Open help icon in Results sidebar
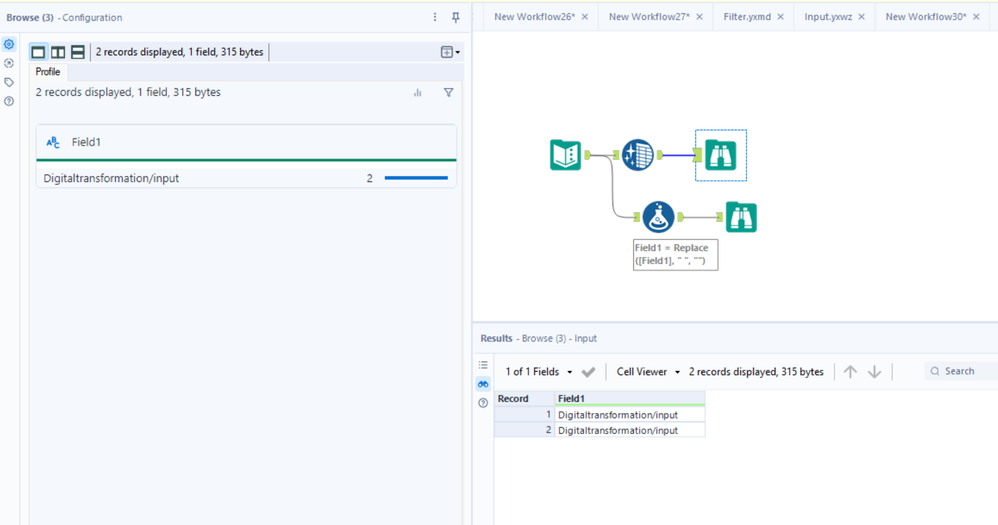The height and width of the screenshot is (525, 998). click(483, 403)
